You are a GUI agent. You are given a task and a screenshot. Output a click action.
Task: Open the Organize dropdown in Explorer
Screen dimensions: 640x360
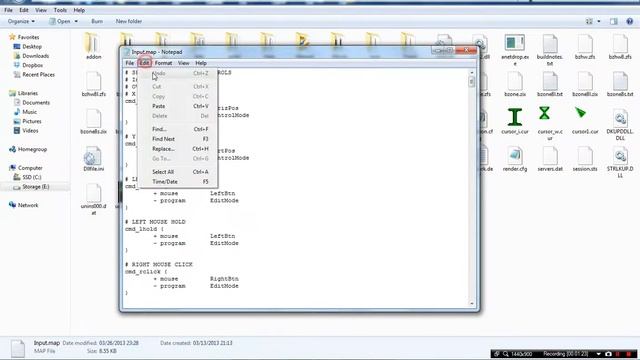pos(21,21)
